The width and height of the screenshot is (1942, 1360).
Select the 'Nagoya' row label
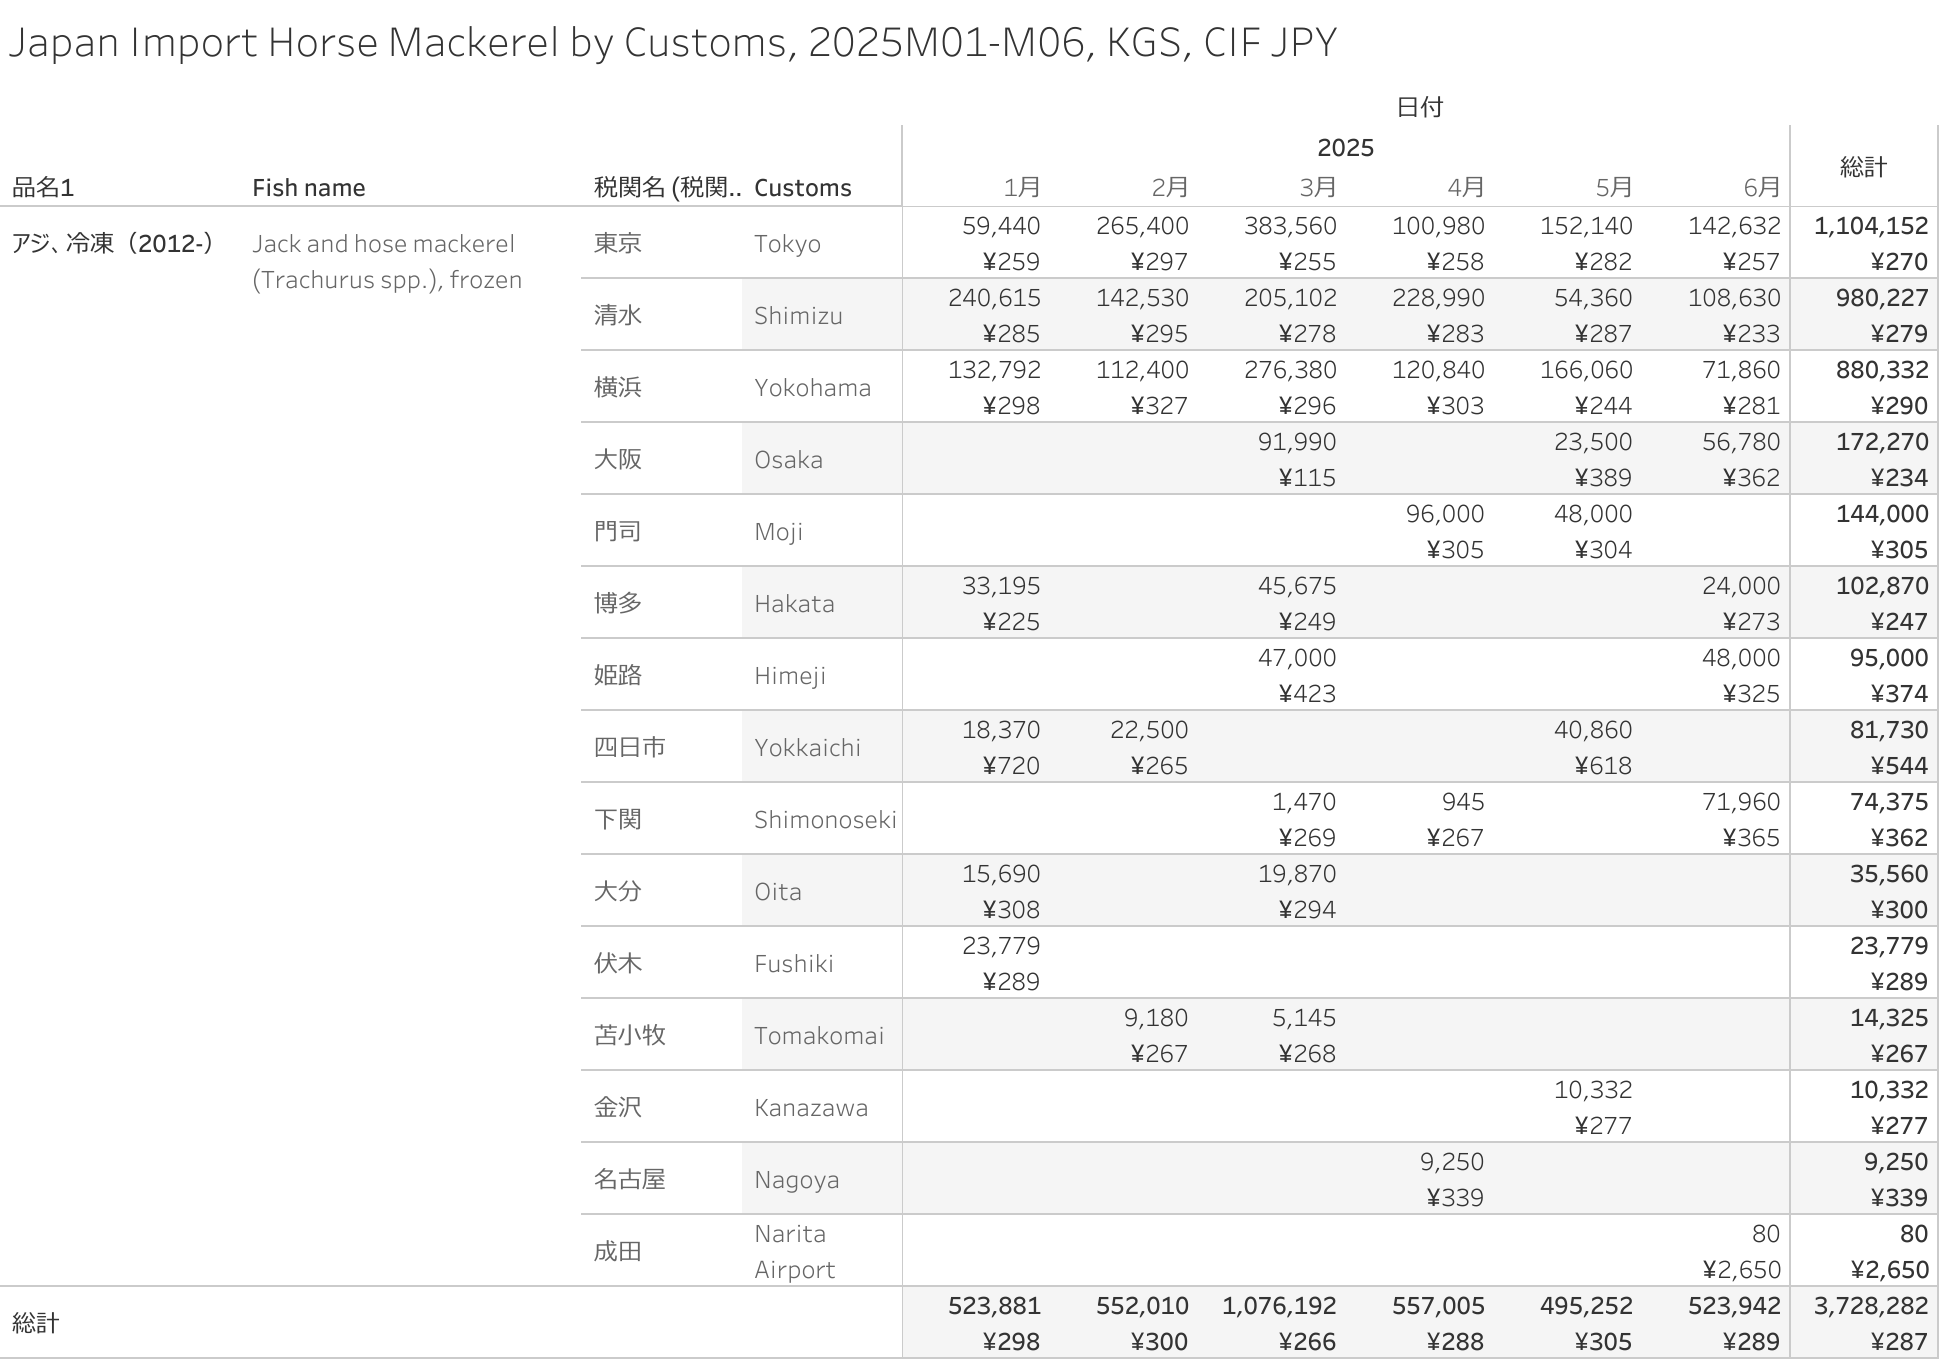(x=796, y=1179)
